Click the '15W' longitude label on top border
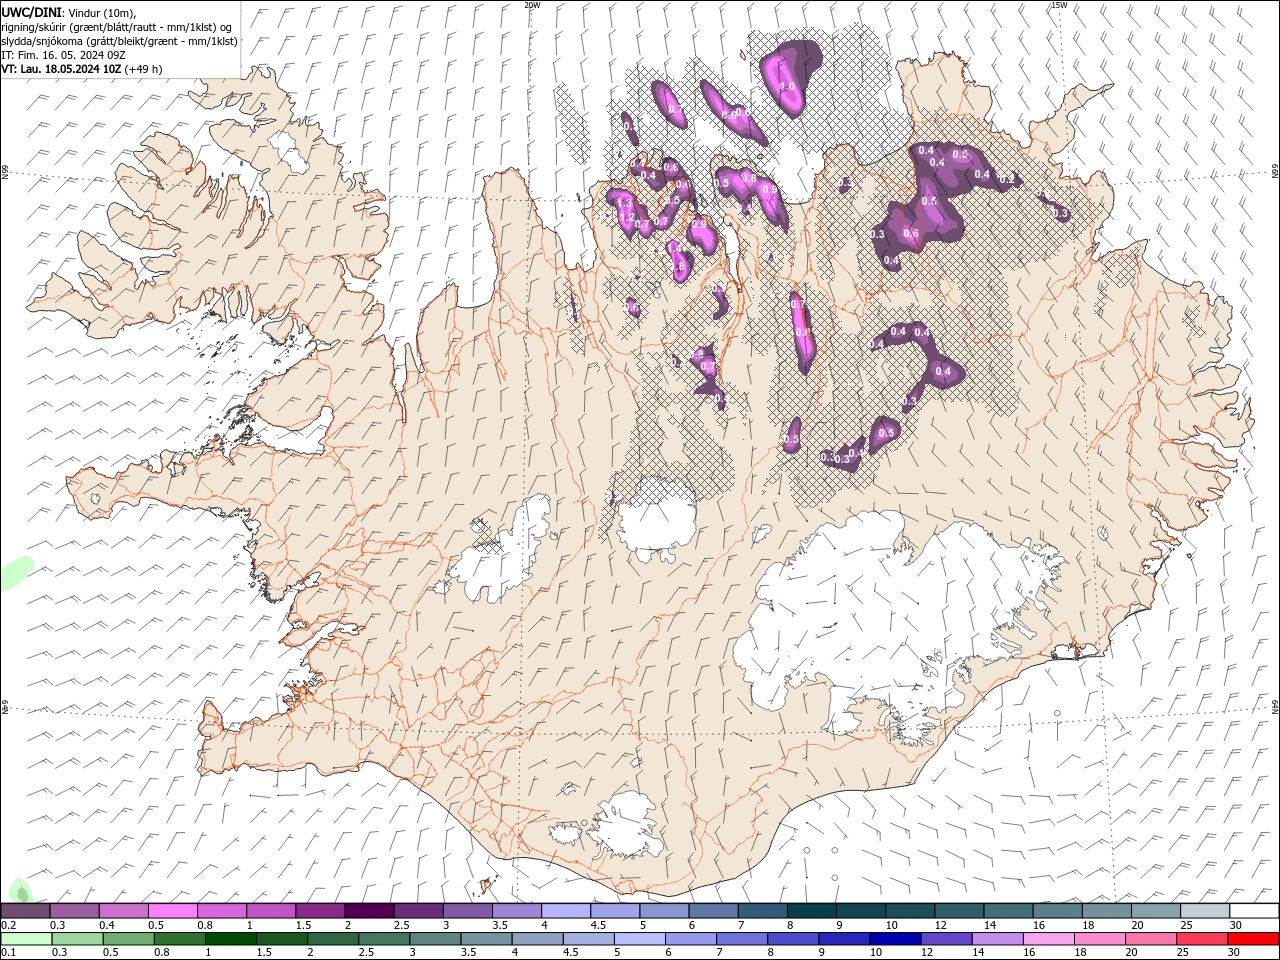Screen dimensions: 1280x960 (1059, 5)
